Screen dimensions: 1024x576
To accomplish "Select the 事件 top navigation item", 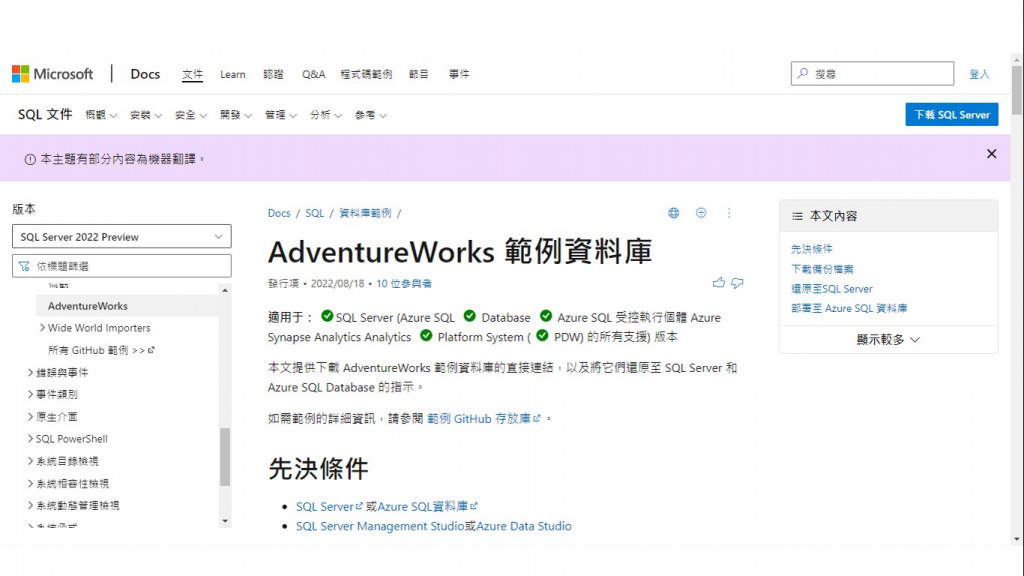I will pyautogui.click(x=459, y=74).
